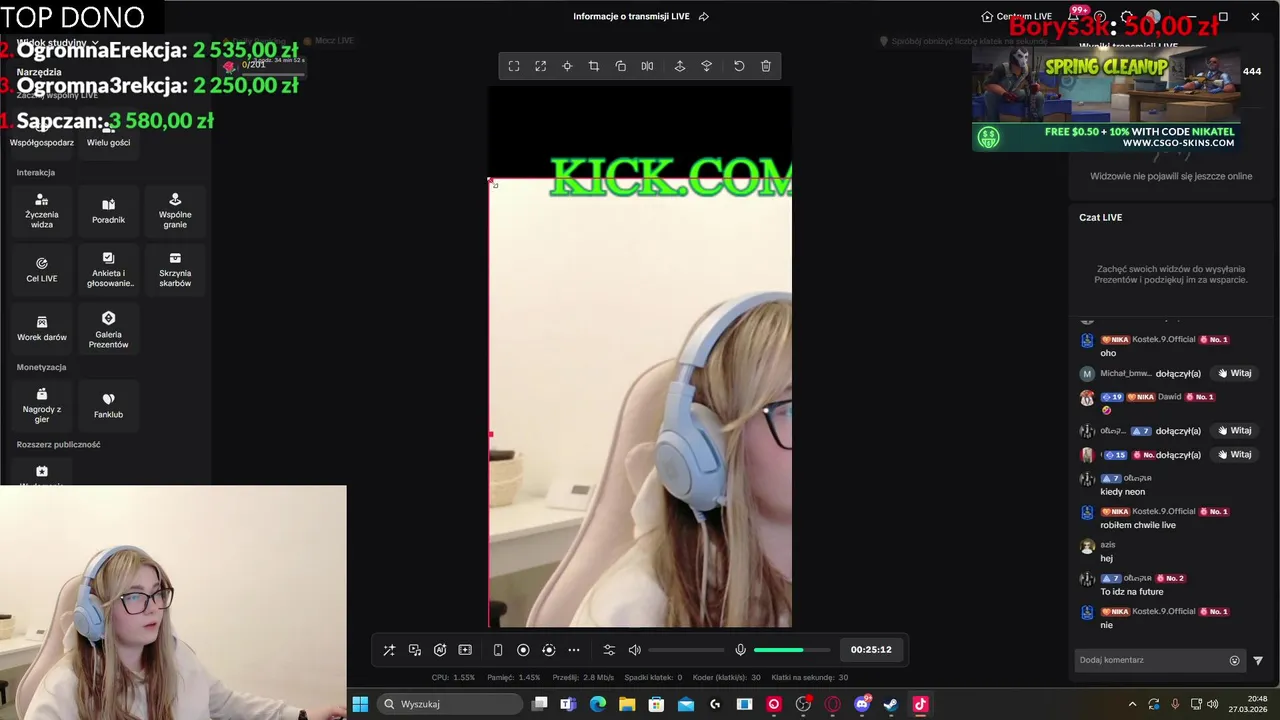1280x720 pixels.
Task: Mute the desktop speaker audio
Action: point(634,650)
